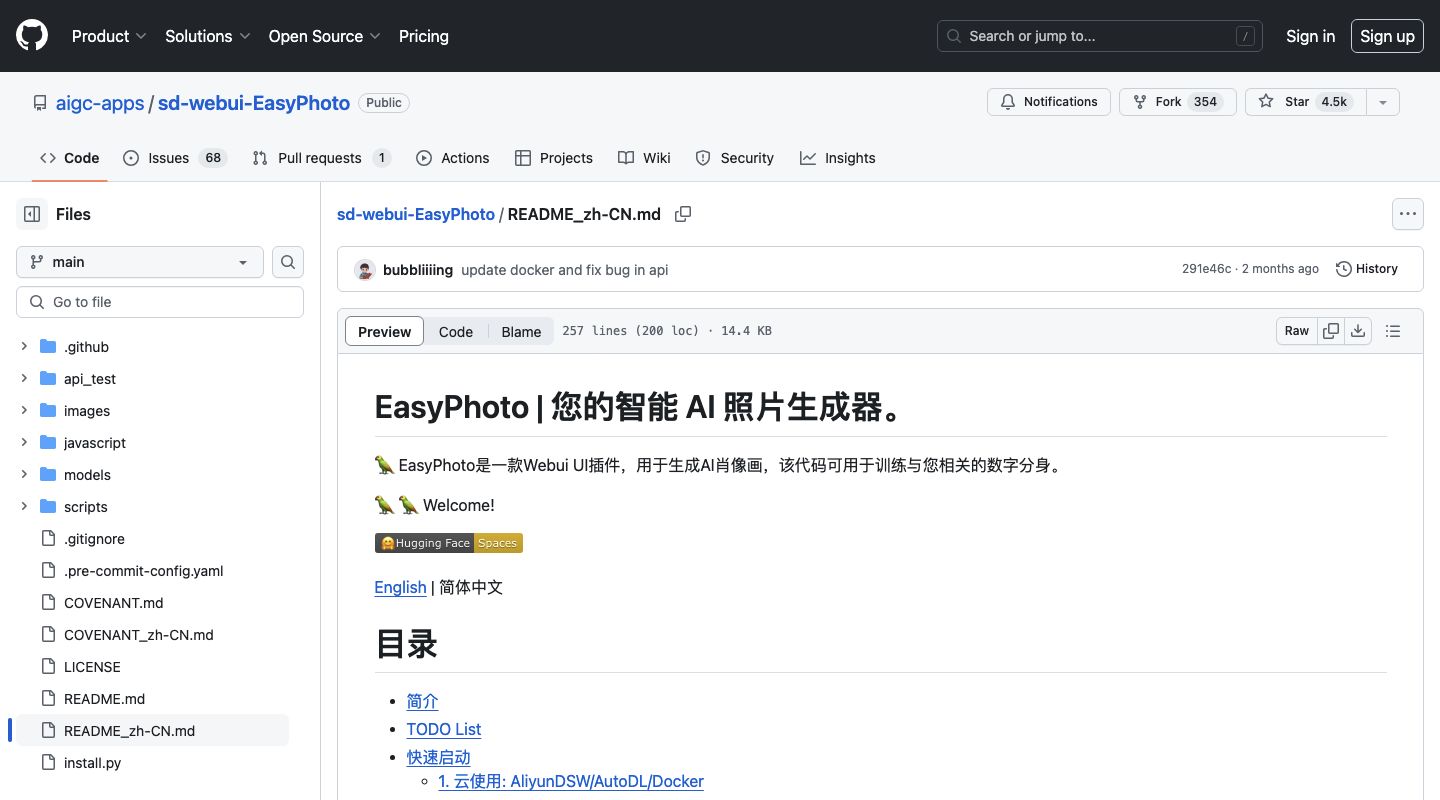Copy raw file contents icon

click(1331, 331)
